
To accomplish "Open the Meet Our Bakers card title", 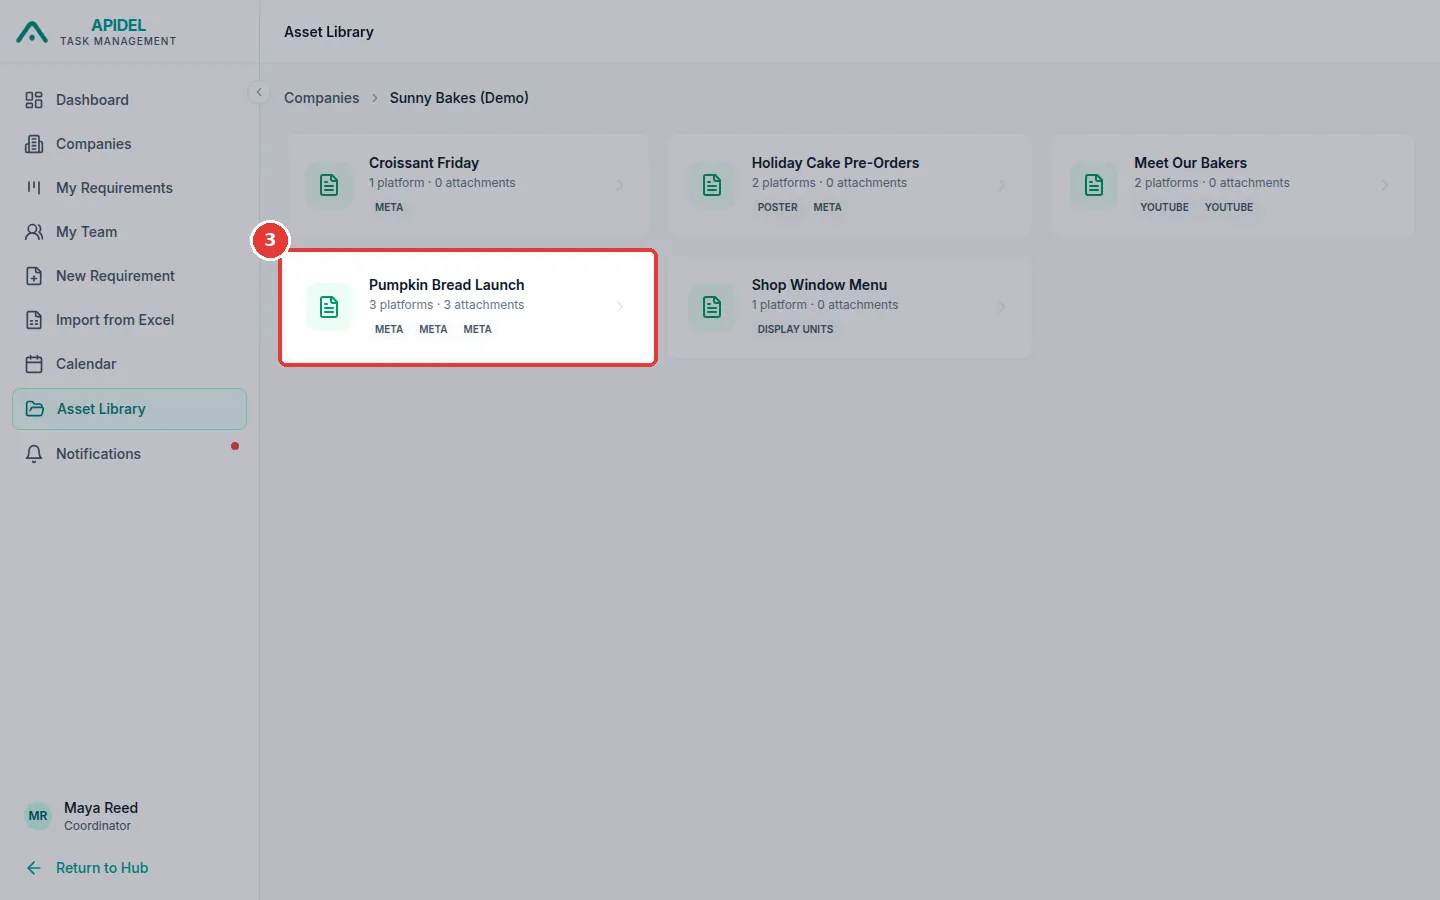I will pyautogui.click(x=1190, y=163).
